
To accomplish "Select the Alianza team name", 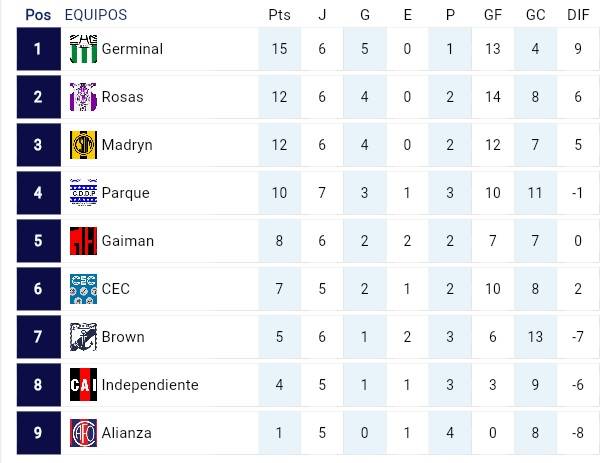I will (127, 433).
